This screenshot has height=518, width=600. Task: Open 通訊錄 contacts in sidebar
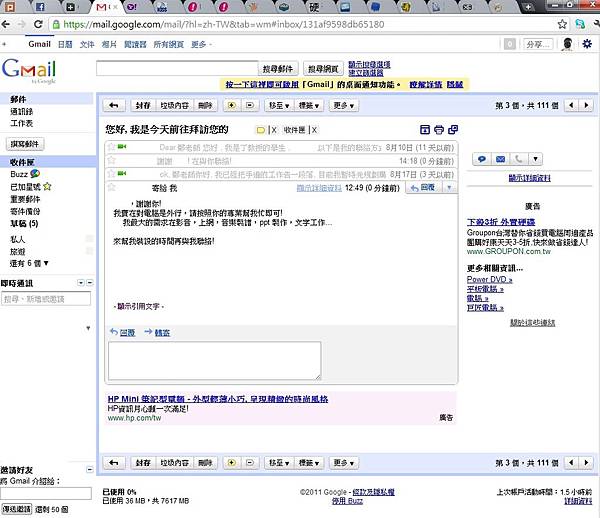pyautogui.click(x=22, y=111)
